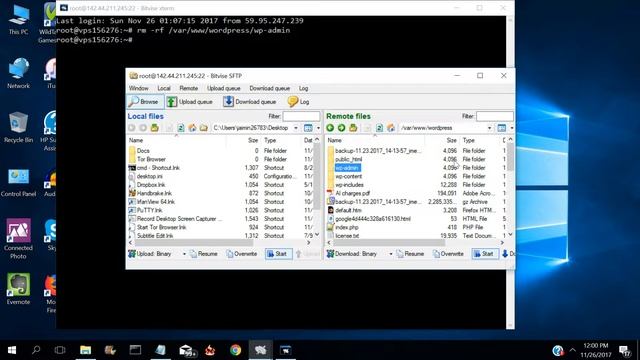Viewport: 640px width, 360px height.
Task: Open the Log toolbar button
Action: click(x=298, y=102)
